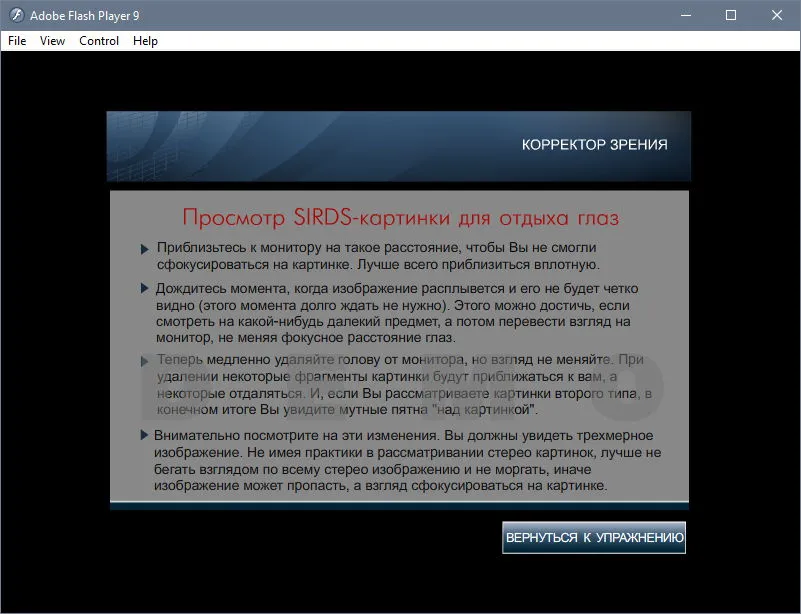Click the first arrow bullet before Приблизьтесь

[x=145, y=249]
